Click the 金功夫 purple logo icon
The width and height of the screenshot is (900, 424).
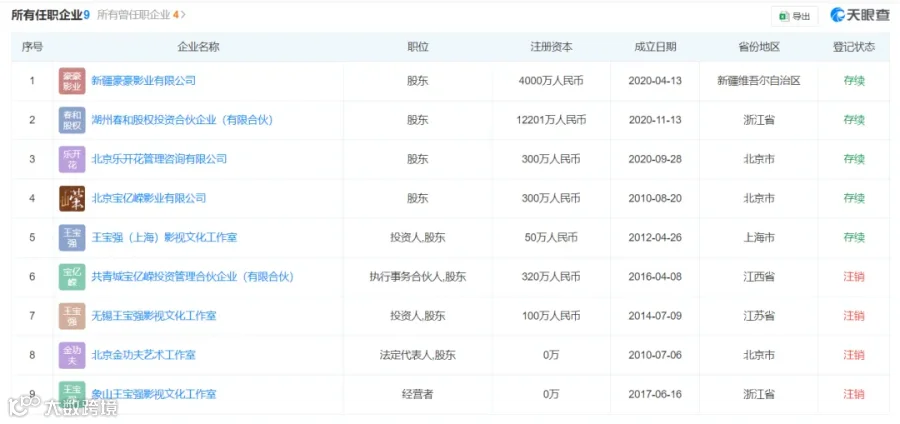coord(72,355)
